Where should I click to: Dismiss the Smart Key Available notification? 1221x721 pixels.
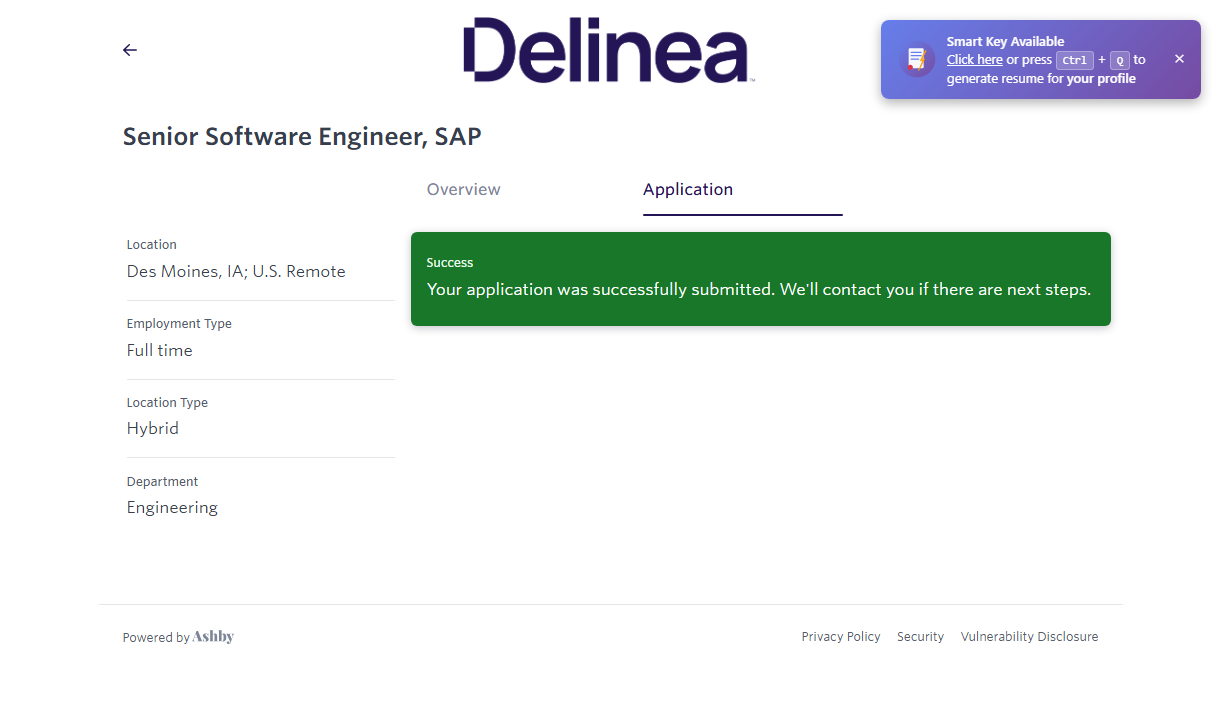(1179, 59)
